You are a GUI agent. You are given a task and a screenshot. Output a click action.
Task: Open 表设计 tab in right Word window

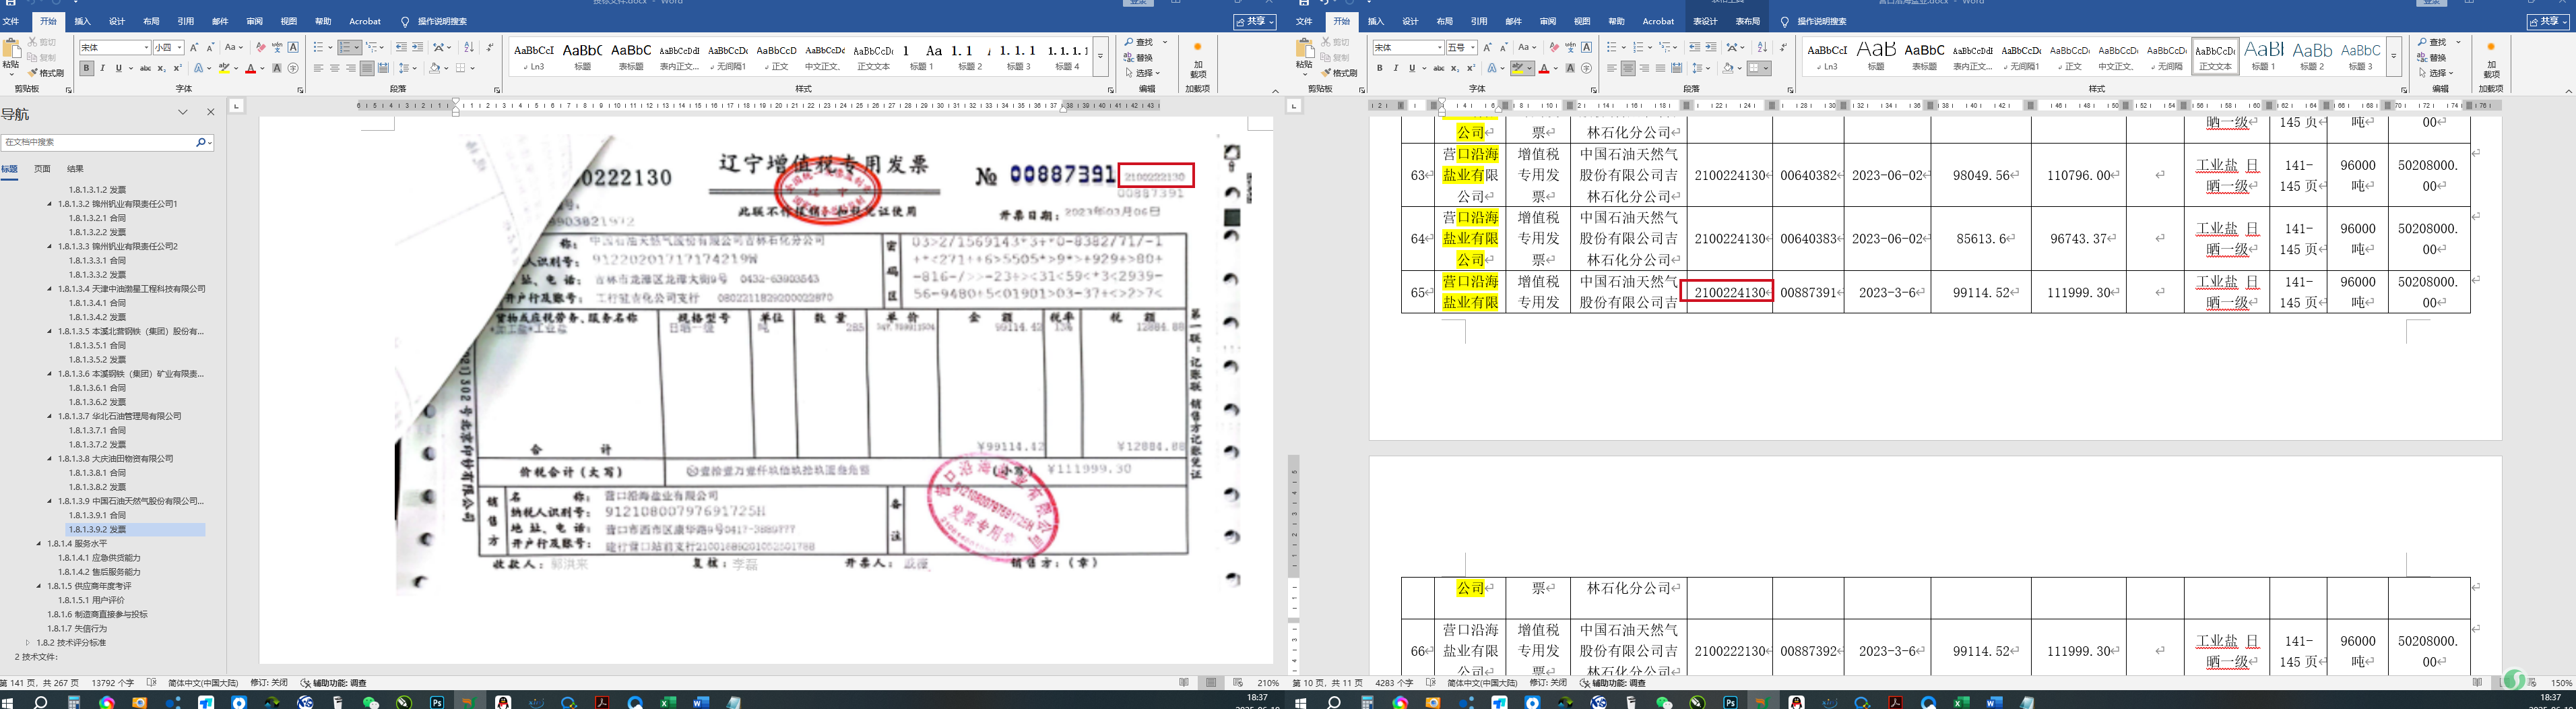(1705, 21)
